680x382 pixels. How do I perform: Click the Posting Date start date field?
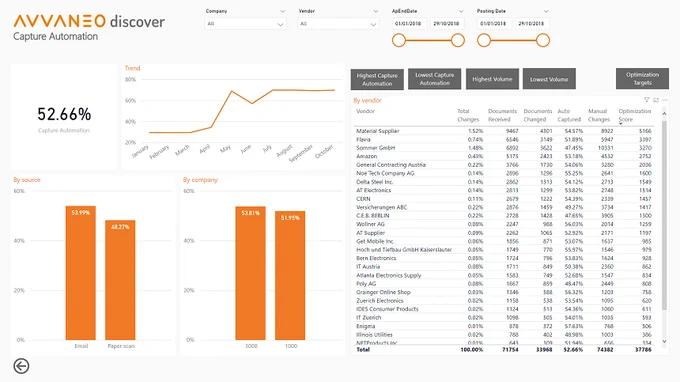coord(494,23)
